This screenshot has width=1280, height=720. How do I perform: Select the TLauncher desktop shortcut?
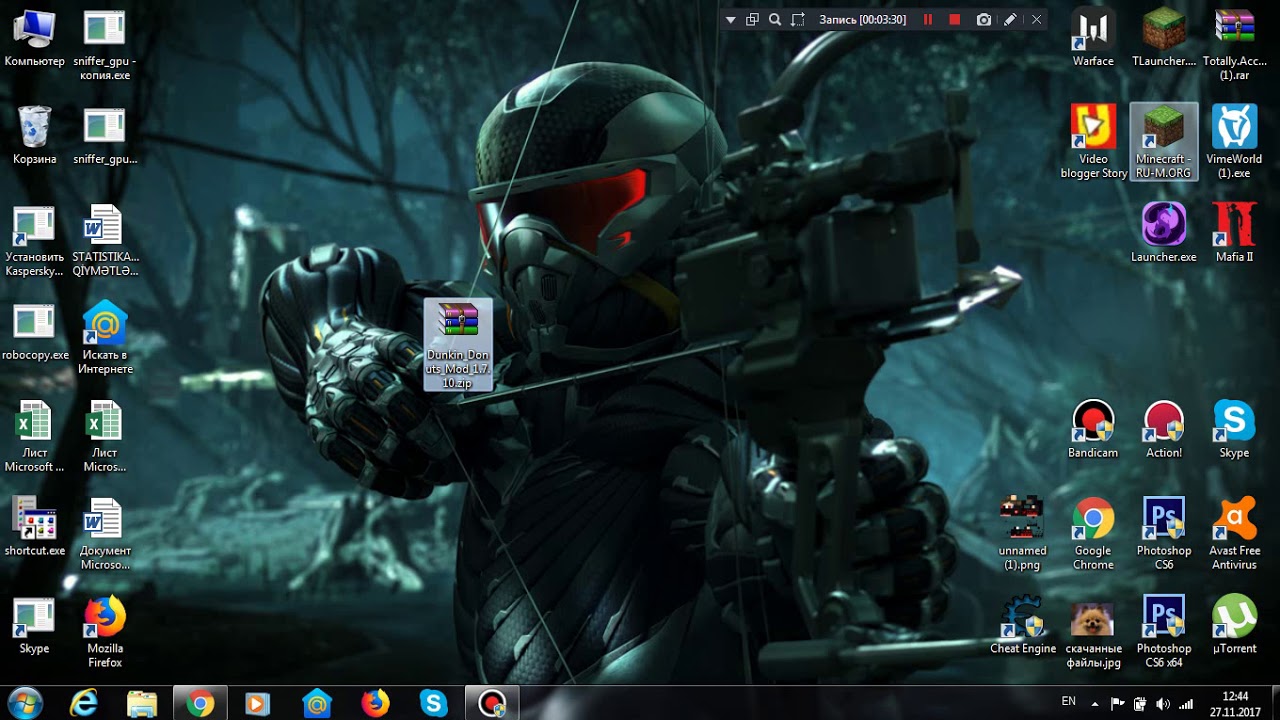click(x=1164, y=38)
